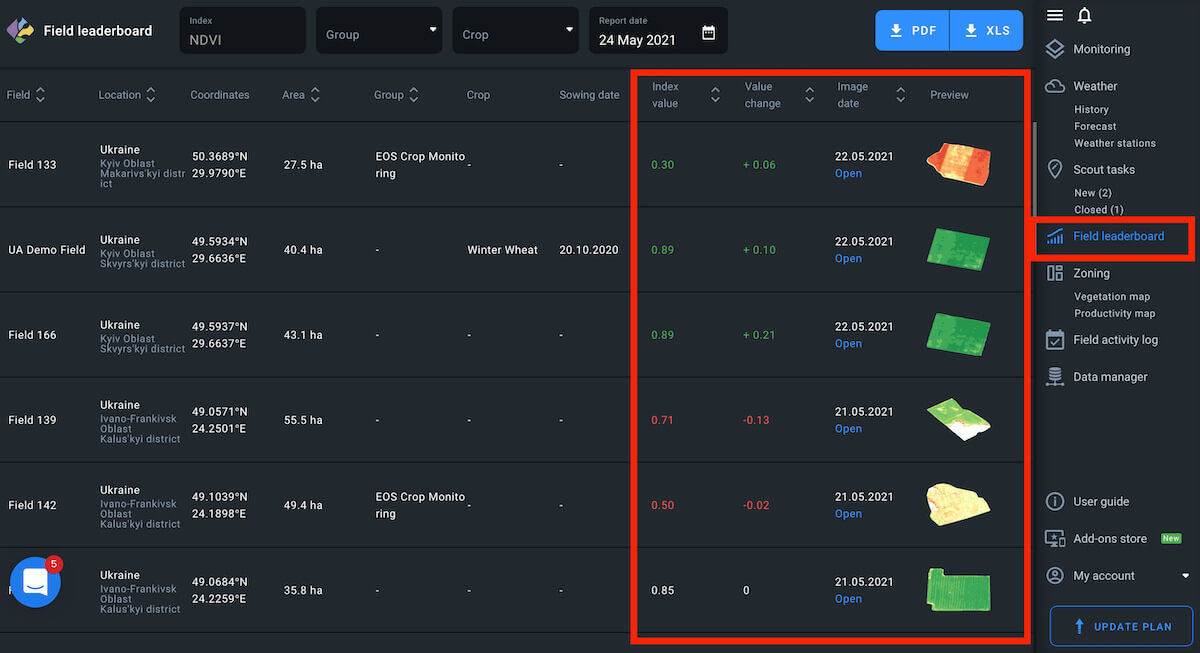Click the Data manager database icon
Viewport: 1200px width, 653px height.
coord(1054,377)
